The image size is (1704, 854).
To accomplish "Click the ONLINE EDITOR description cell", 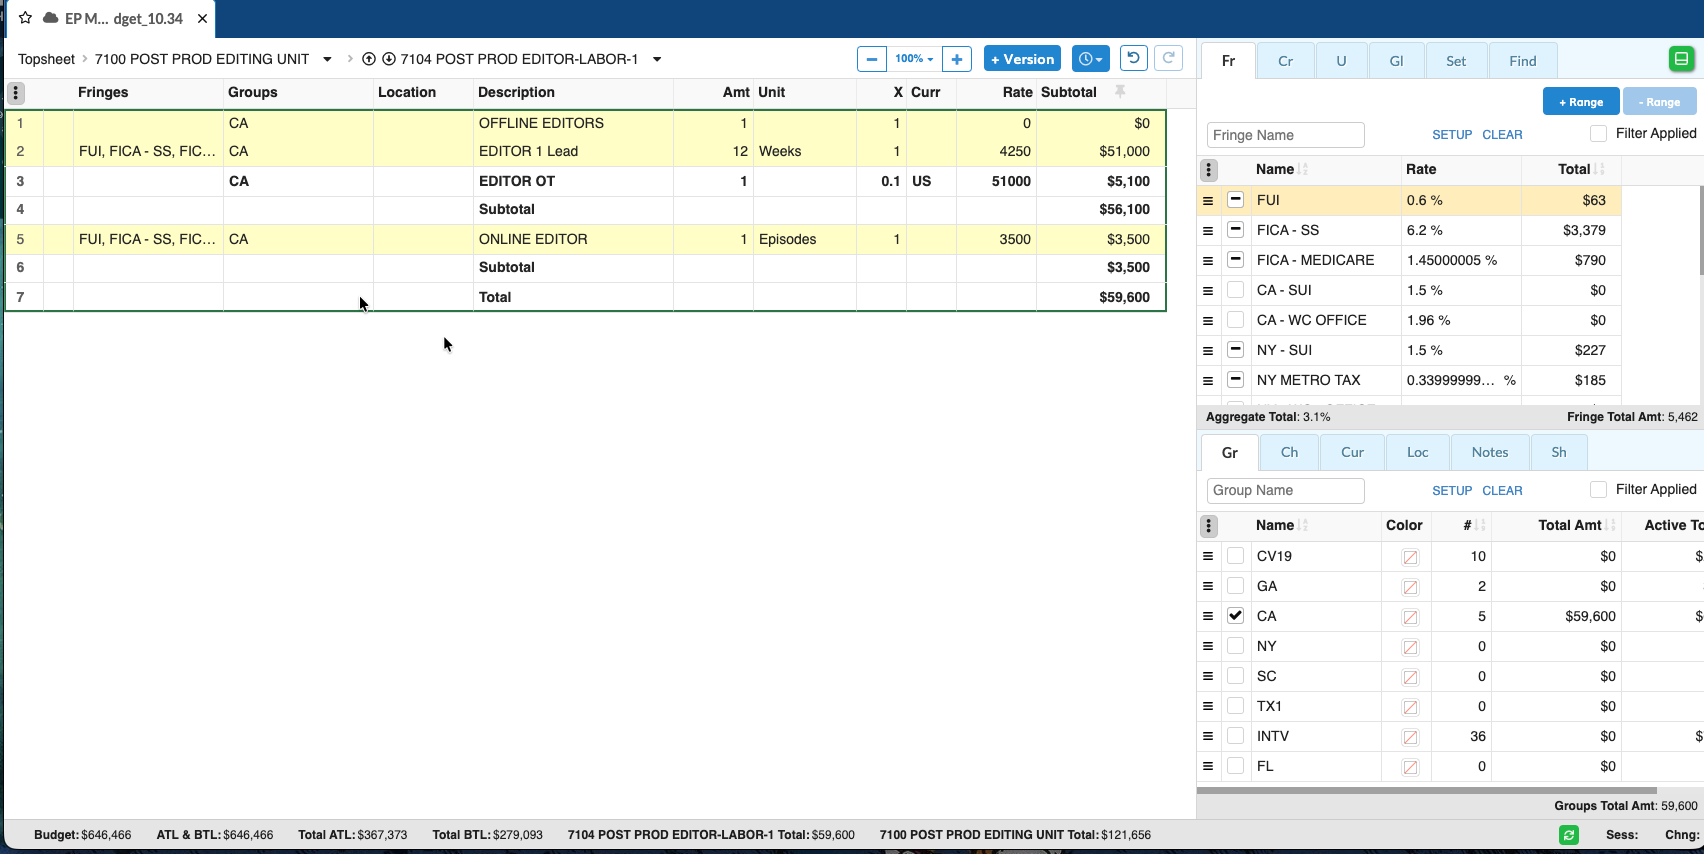I will [573, 239].
